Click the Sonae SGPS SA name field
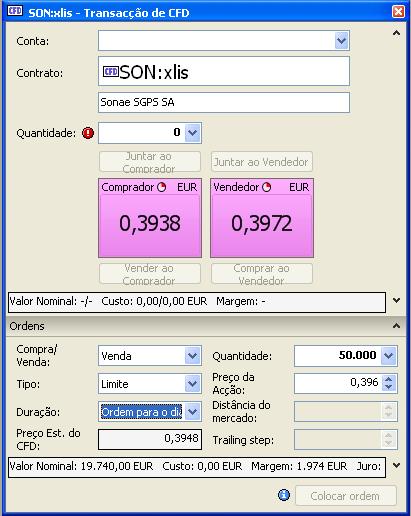 (224, 102)
